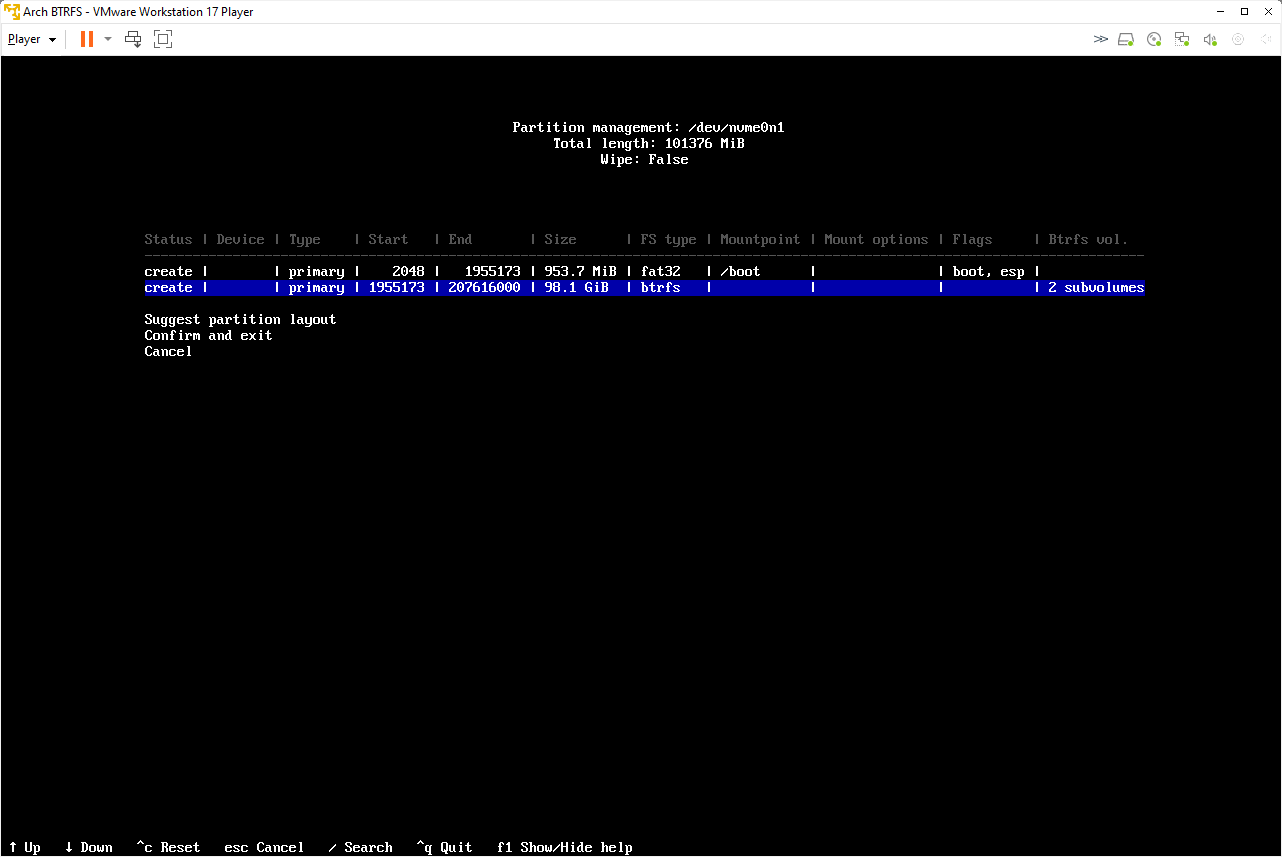Click the greyed-out printer device icon
Image resolution: width=1282 pixels, height=857 pixels.
[x=1238, y=39]
